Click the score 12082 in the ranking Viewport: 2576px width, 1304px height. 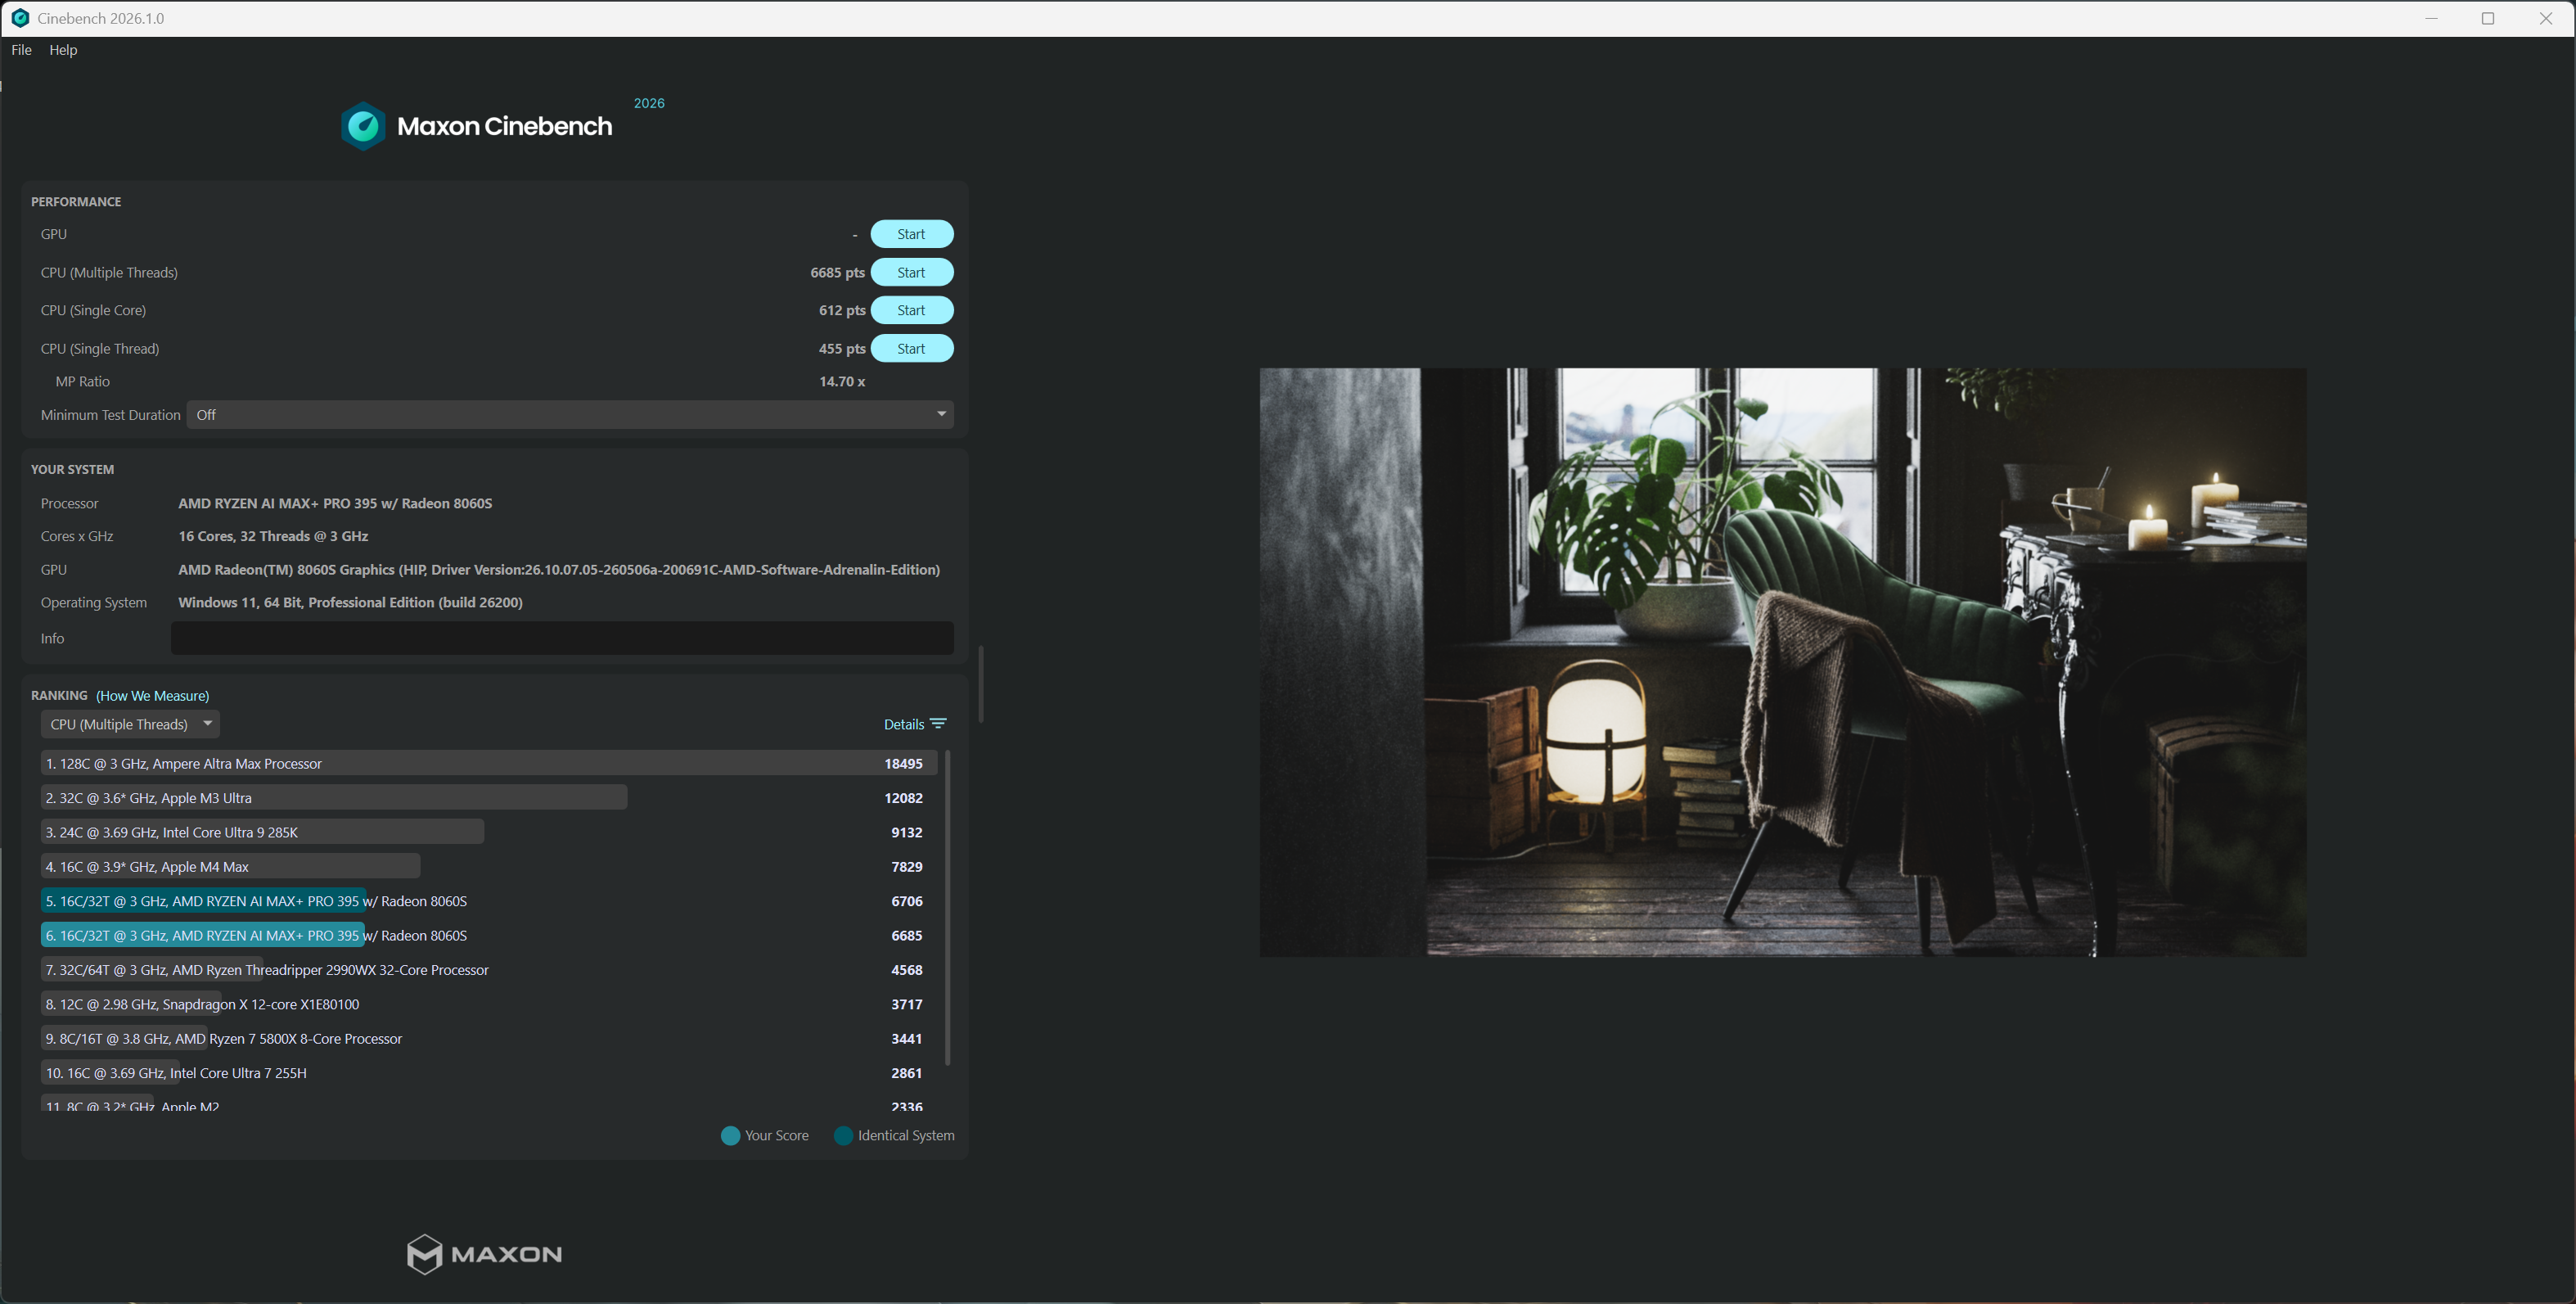[x=903, y=798]
